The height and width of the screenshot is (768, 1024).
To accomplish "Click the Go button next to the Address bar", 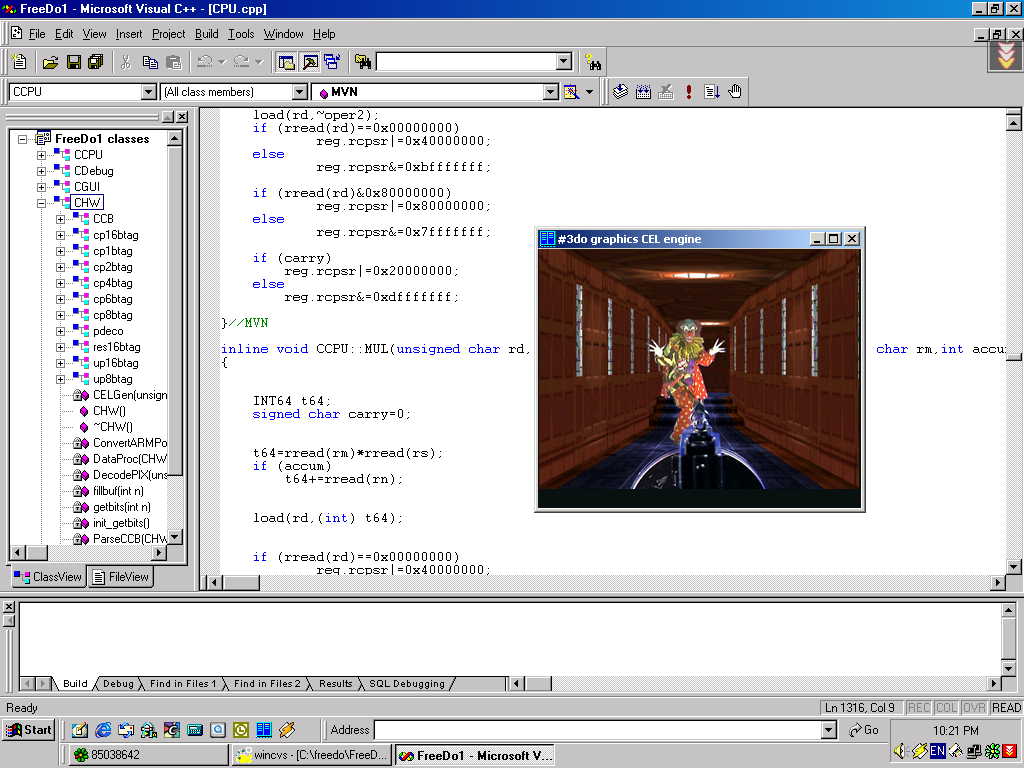I will coord(863,730).
